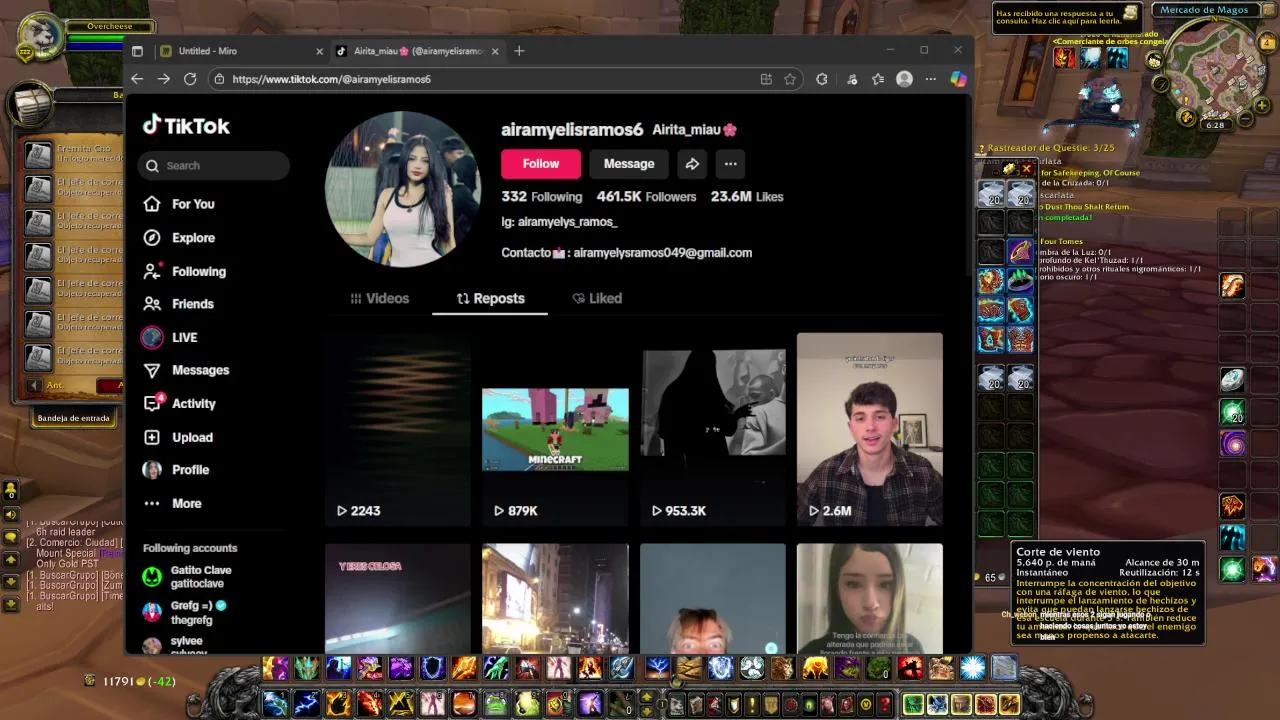Close the Untitled - Miro browser tab
Screen dimensions: 1280x720
tap(320, 51)
